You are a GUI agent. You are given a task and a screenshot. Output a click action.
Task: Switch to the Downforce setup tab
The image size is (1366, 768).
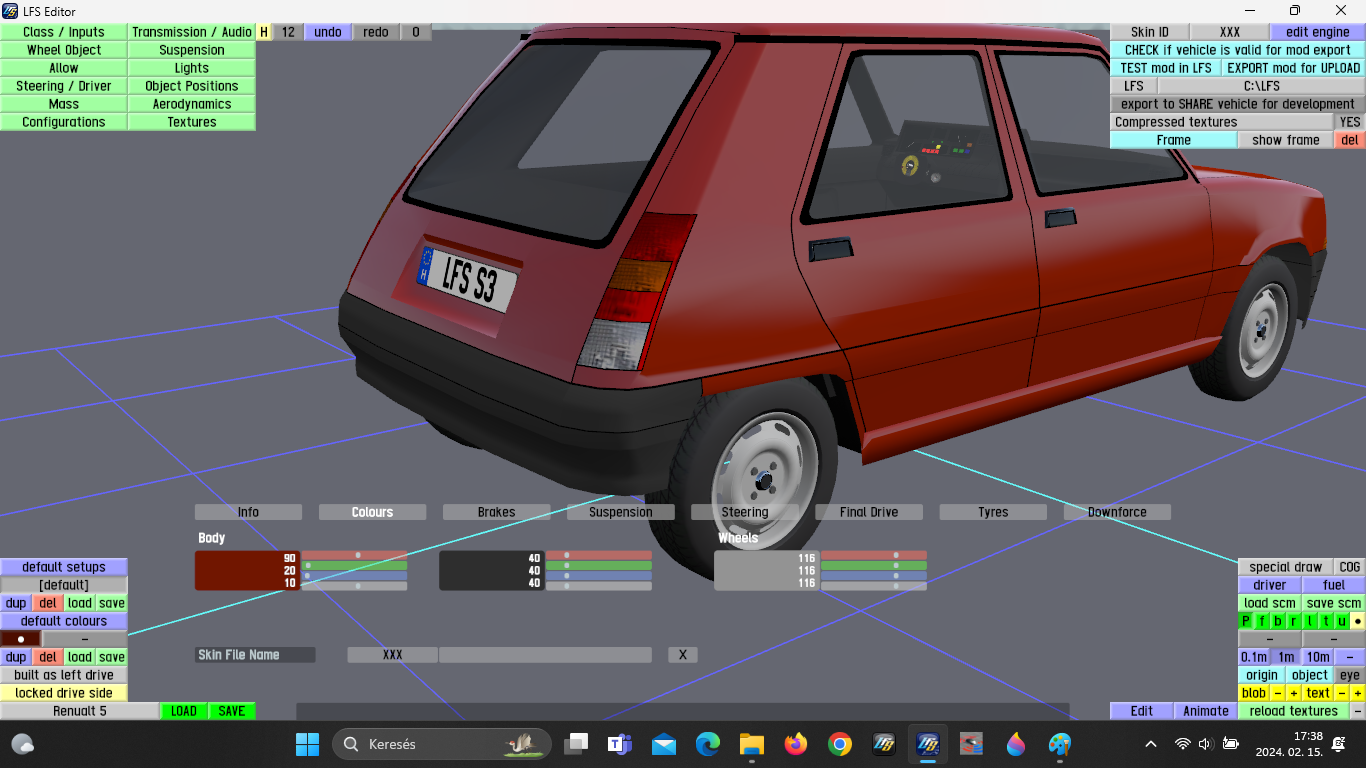point(1117,512)
